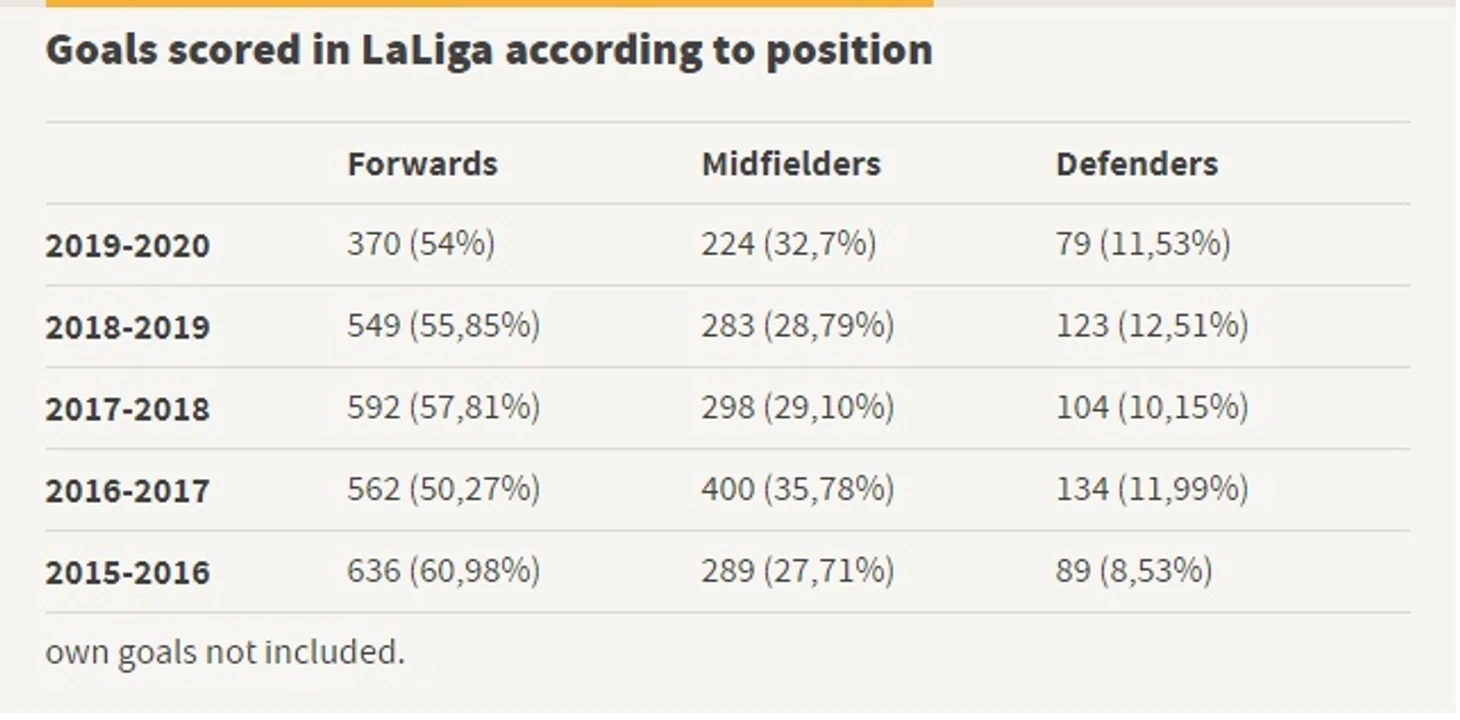Image resolution: width=1460 pixels, height=720 pixels.
Task: Click the 134 (11,99%) defenders cell
Action: (1152, 490)
